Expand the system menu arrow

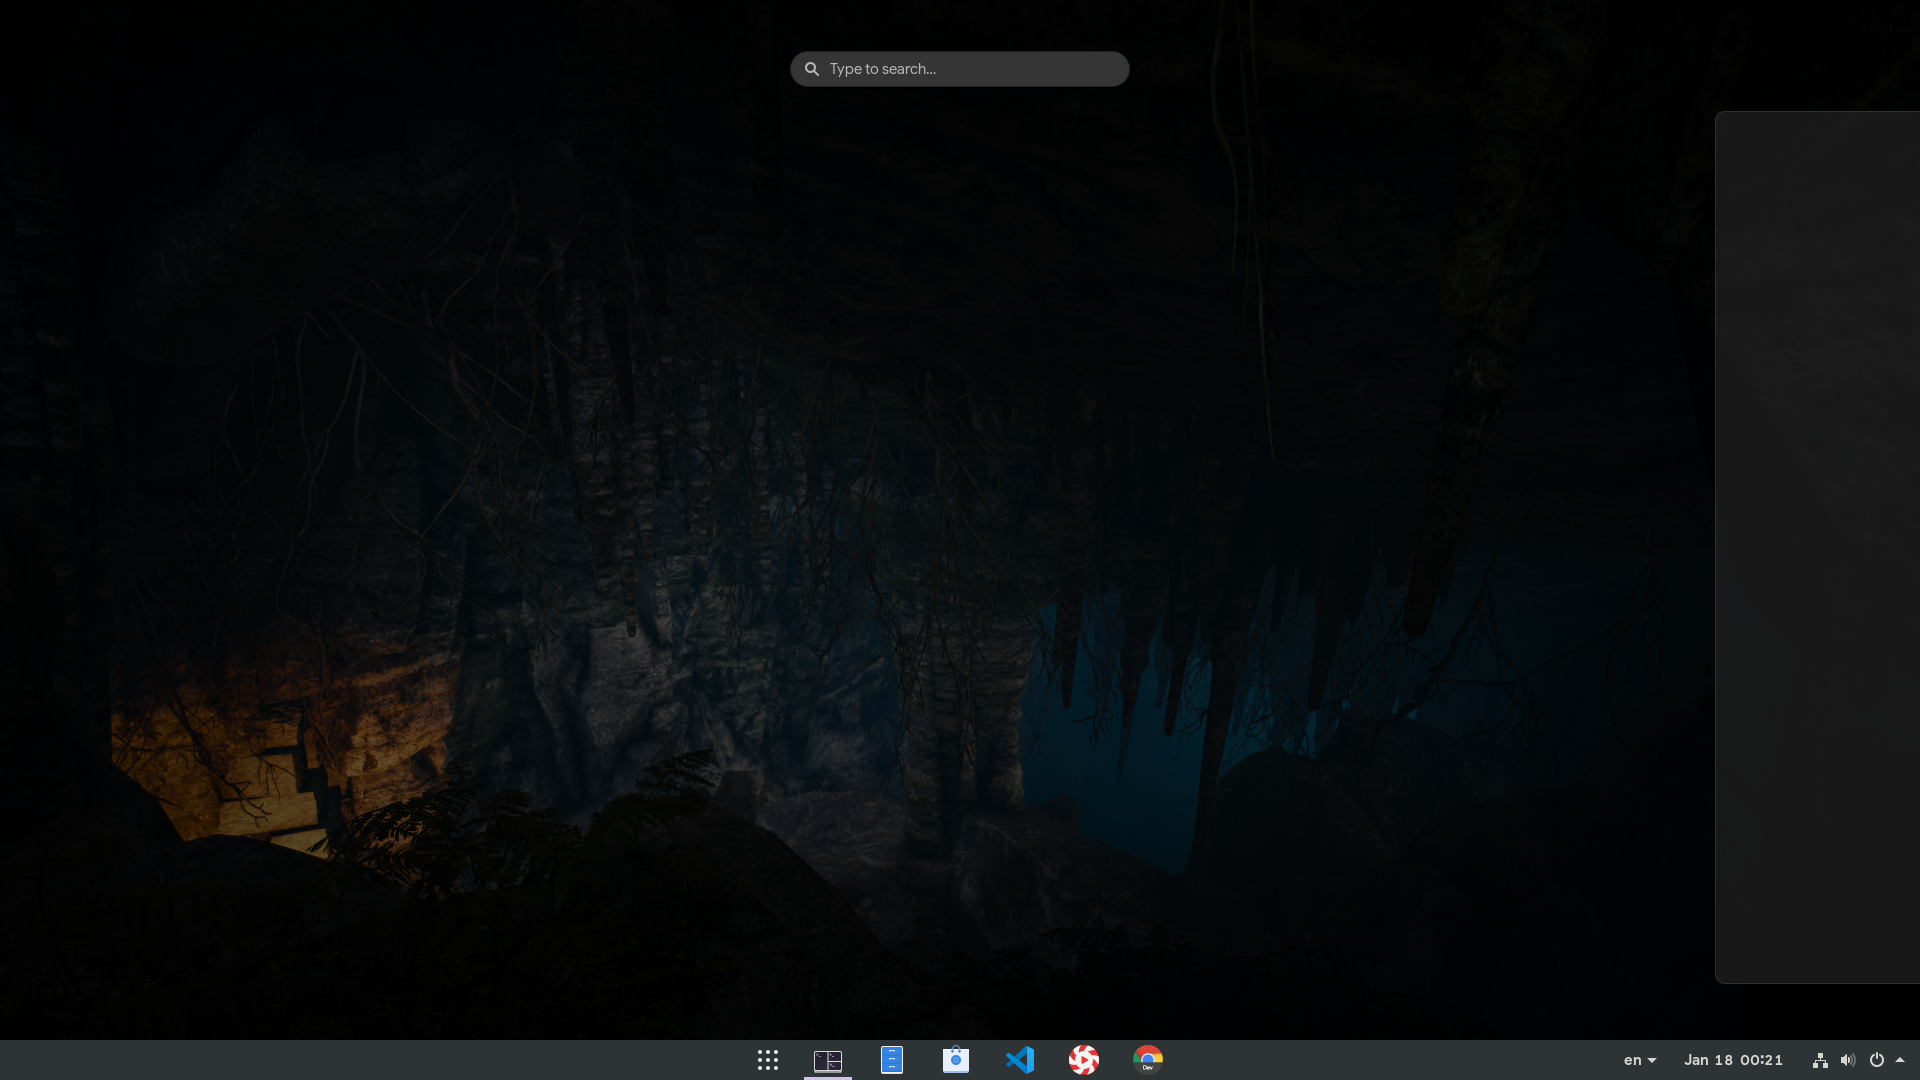[1900, 1060]
